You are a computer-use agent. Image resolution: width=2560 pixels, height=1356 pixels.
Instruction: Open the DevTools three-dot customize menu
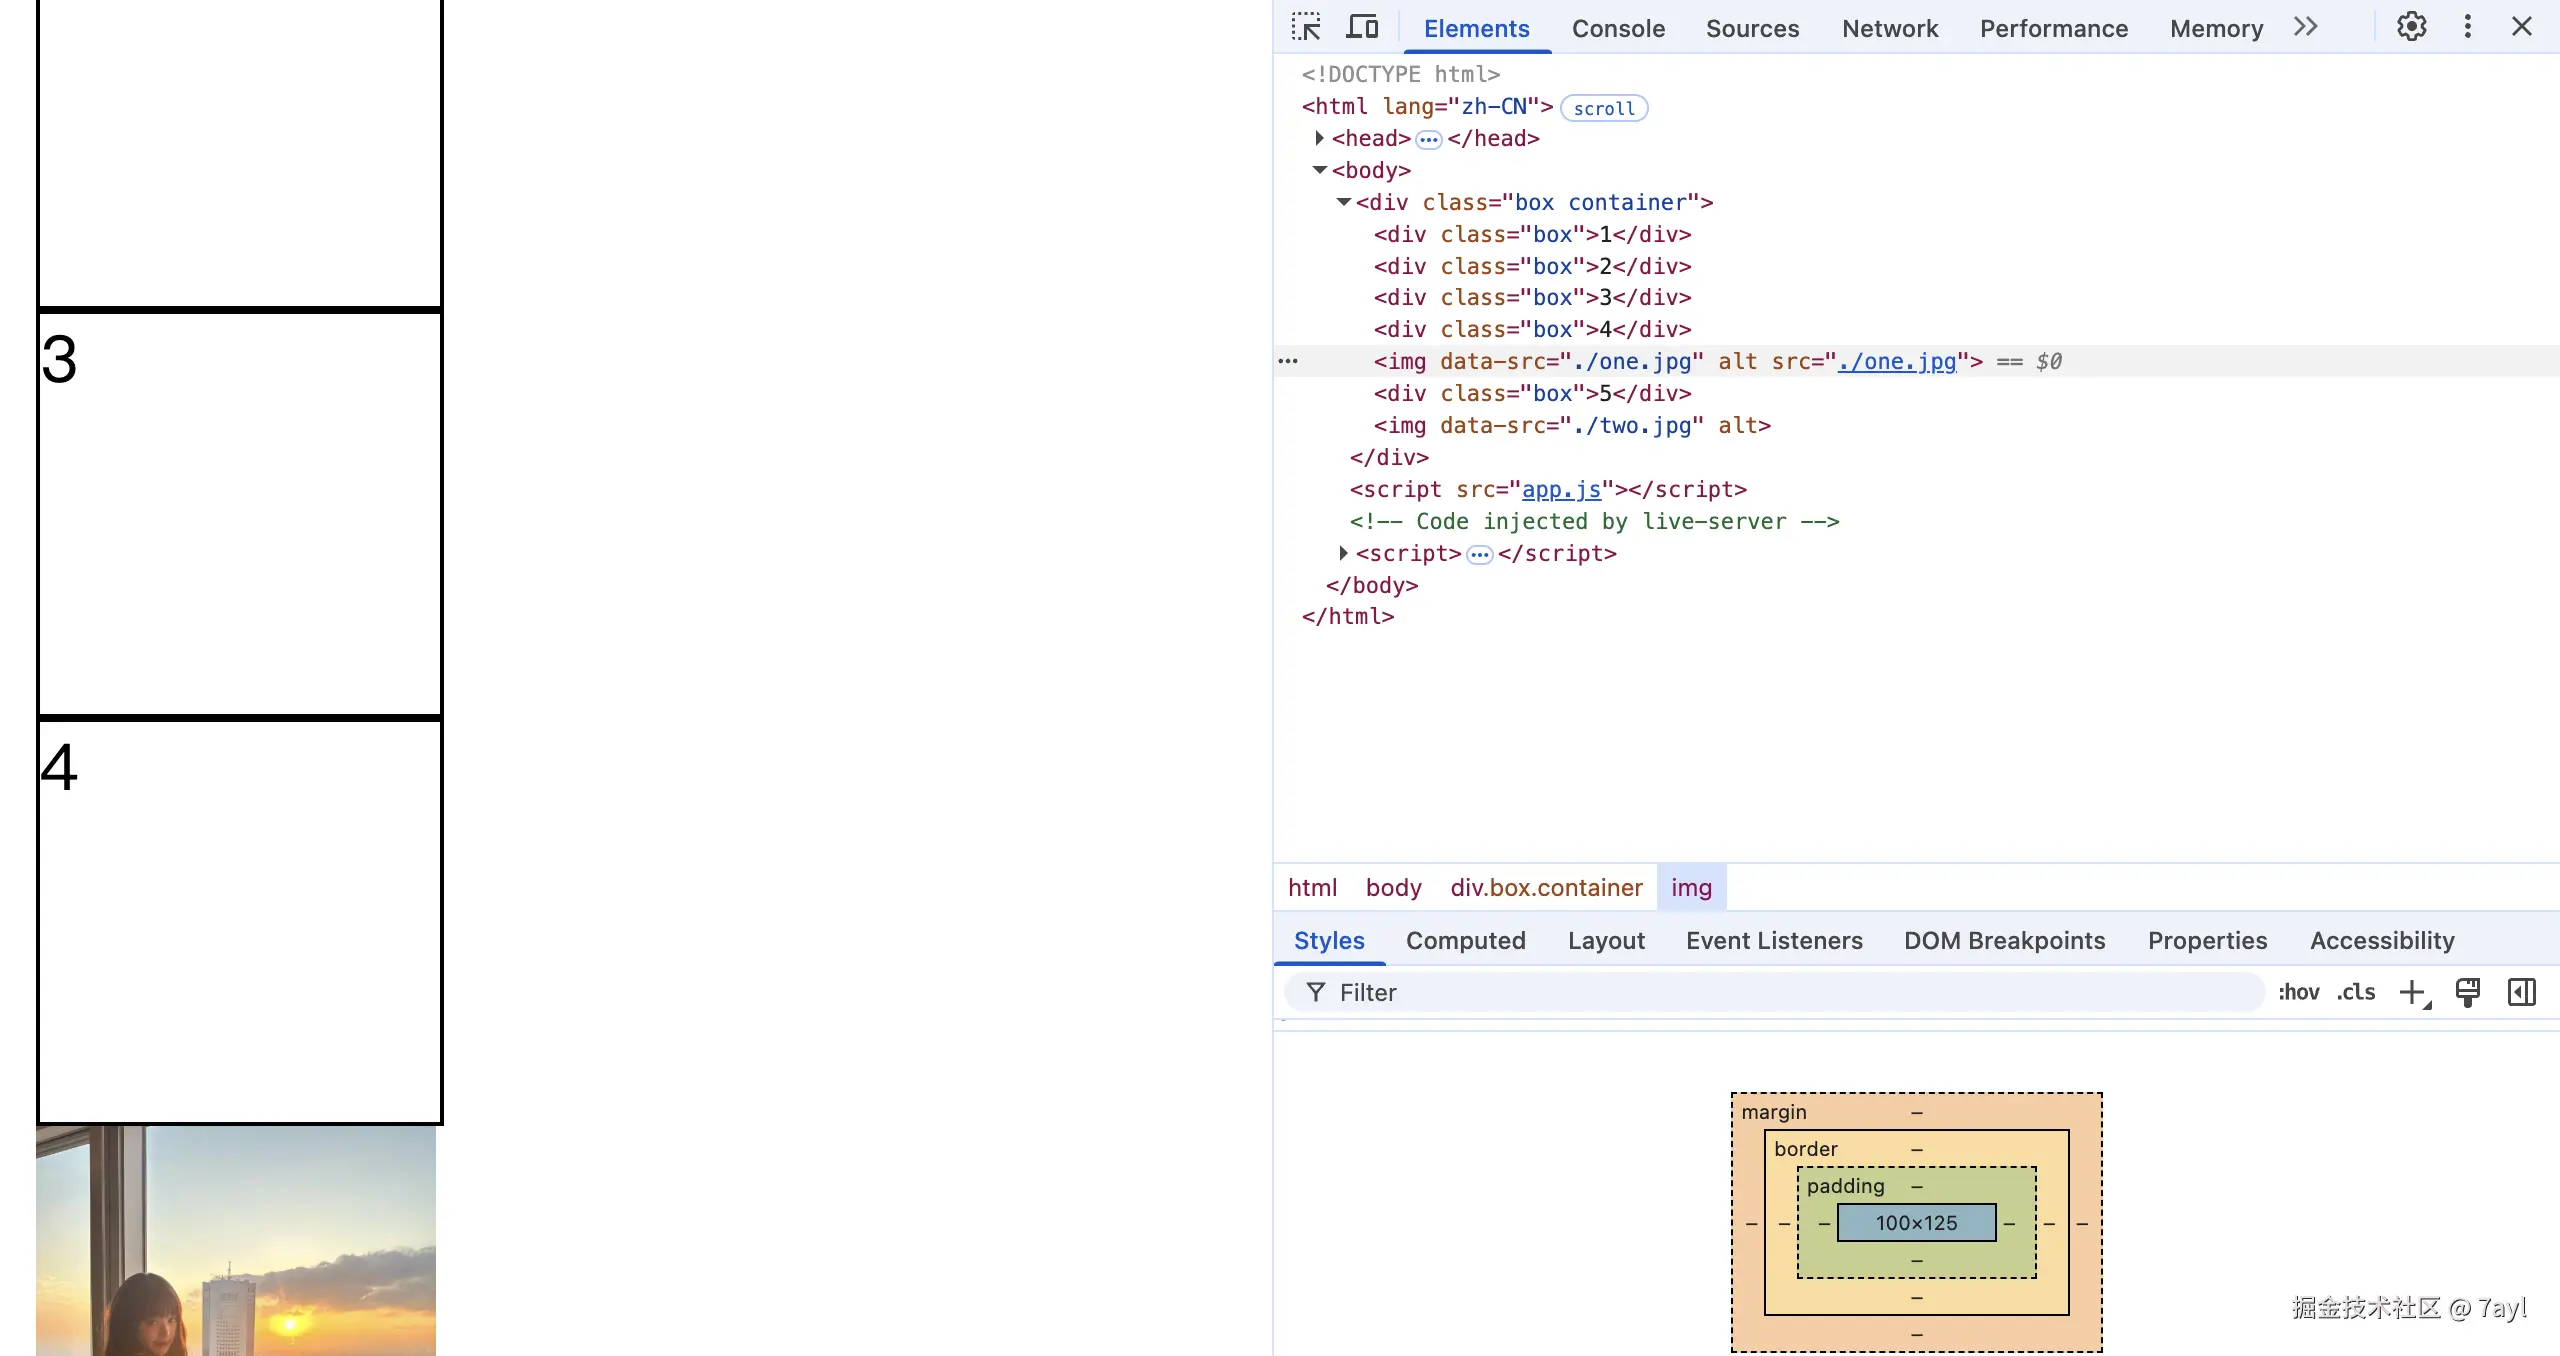2467,27
